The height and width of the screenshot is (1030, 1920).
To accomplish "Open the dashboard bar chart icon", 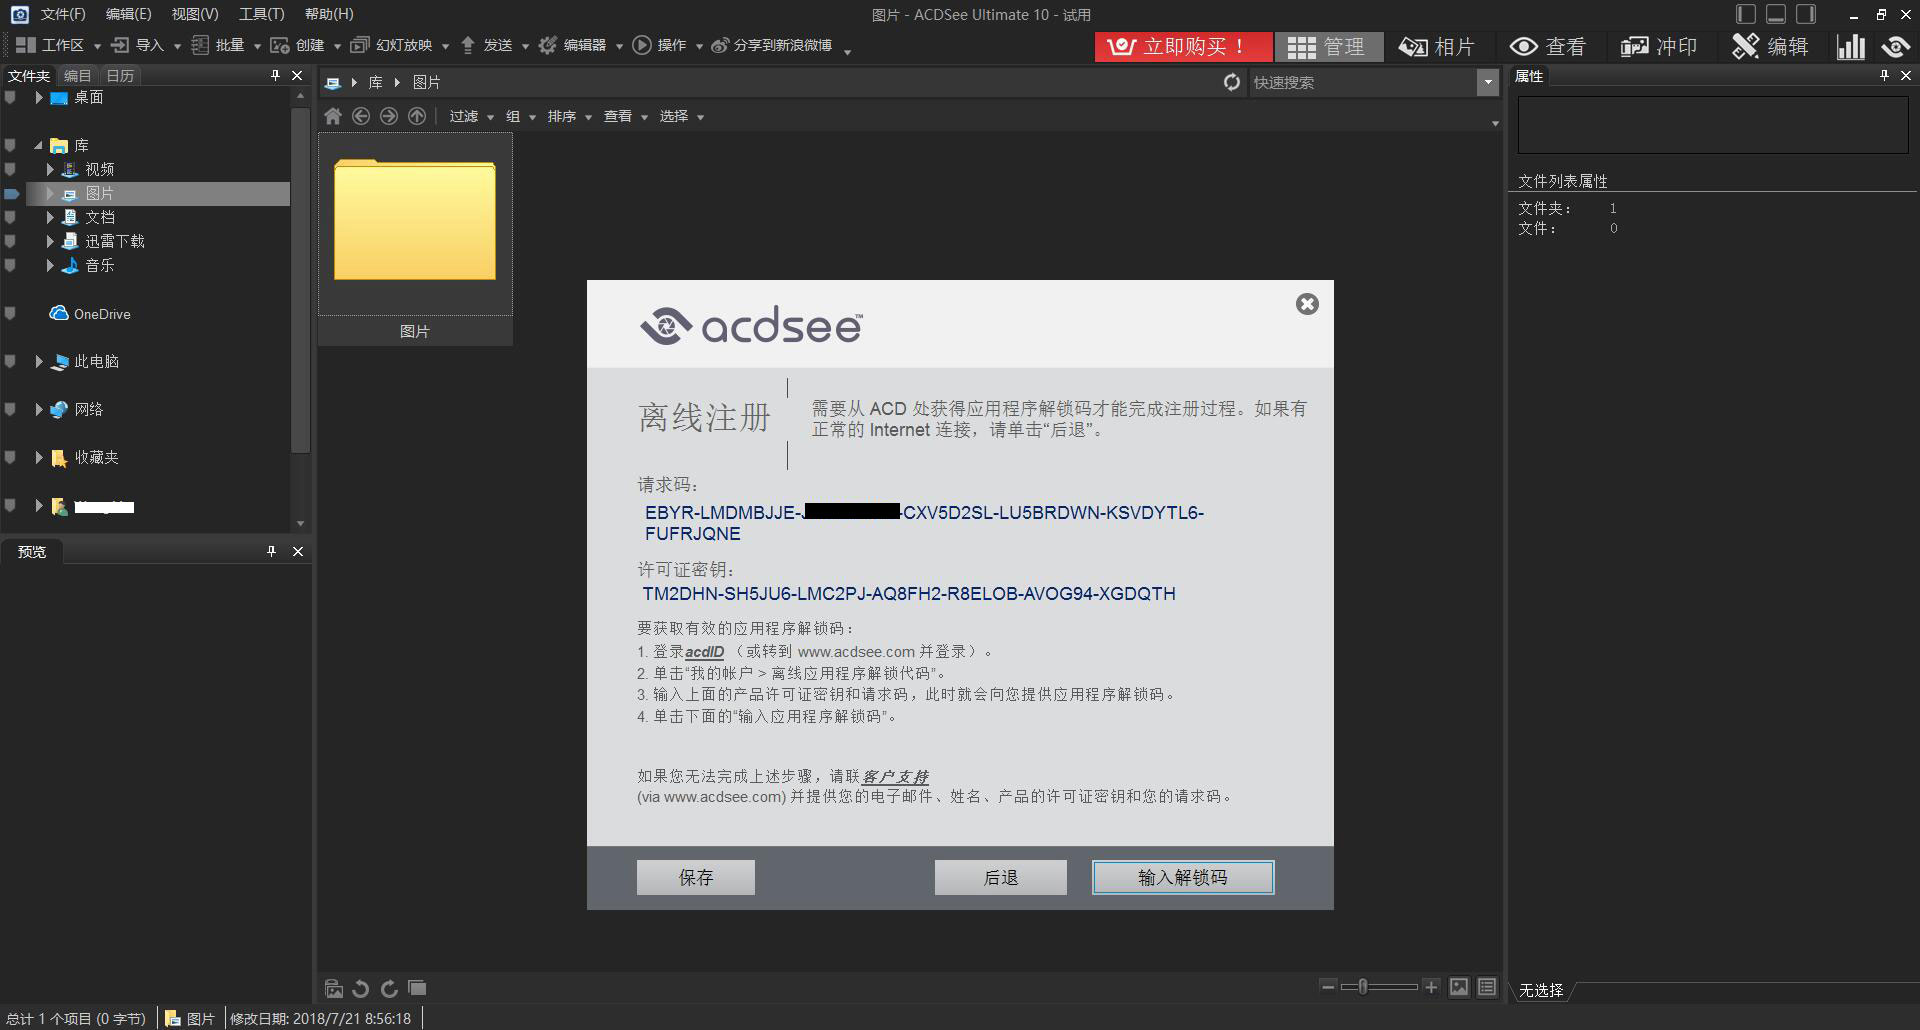I will coord(1850,46).
